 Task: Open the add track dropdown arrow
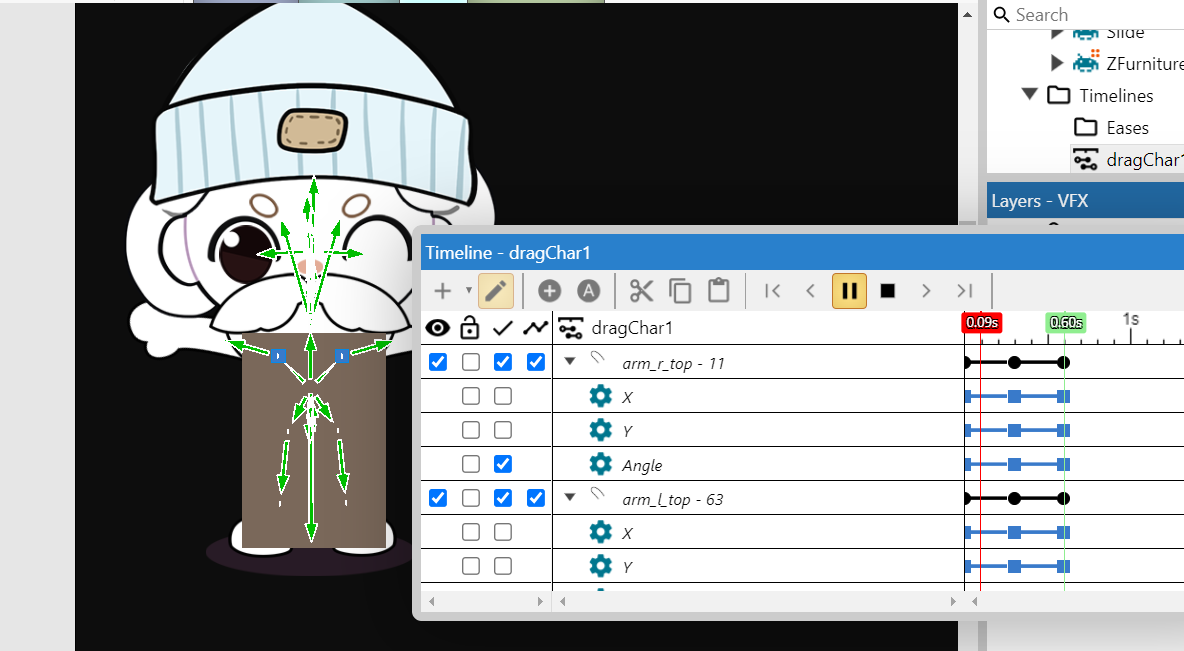(469, 291)
